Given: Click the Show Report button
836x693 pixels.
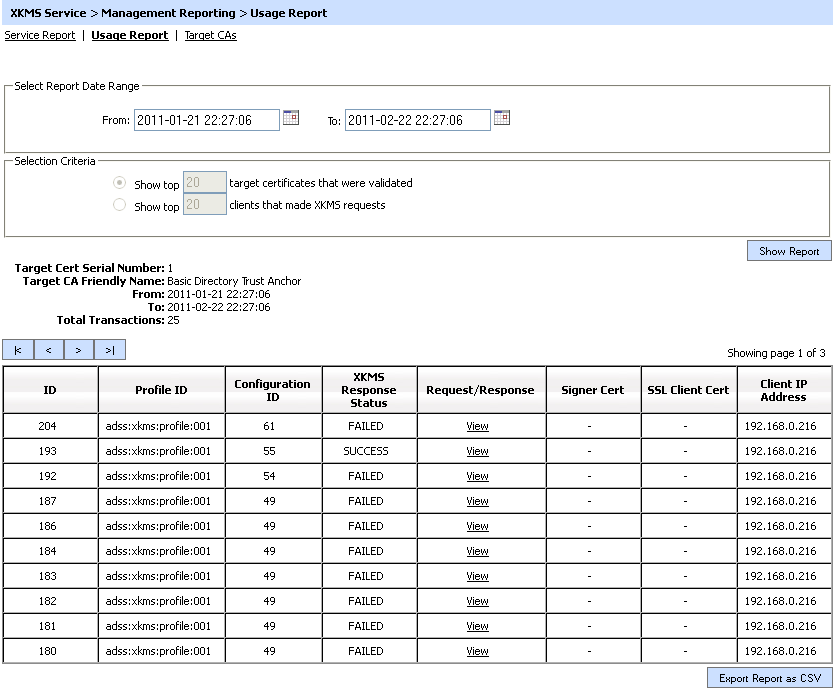Looking at the screenshot, I should pyautogui.click(x=788, y=251).
